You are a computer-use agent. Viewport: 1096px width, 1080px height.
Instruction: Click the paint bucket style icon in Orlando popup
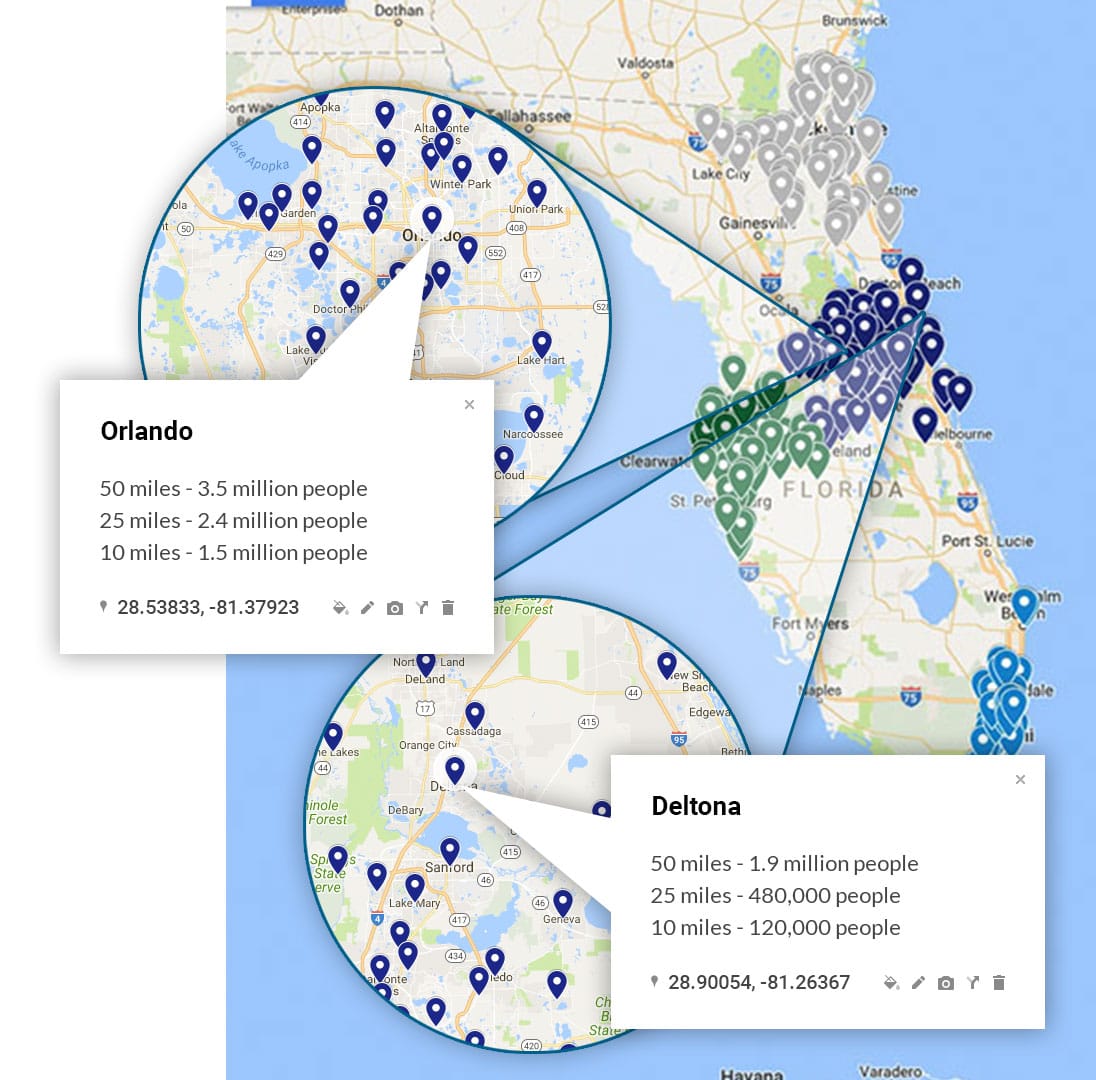(x=340, y=608)
